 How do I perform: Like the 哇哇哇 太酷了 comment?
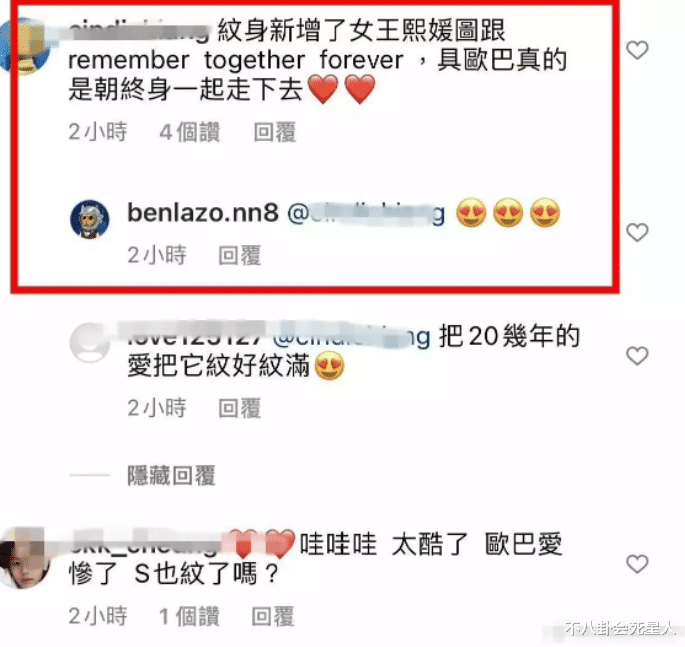637,564
